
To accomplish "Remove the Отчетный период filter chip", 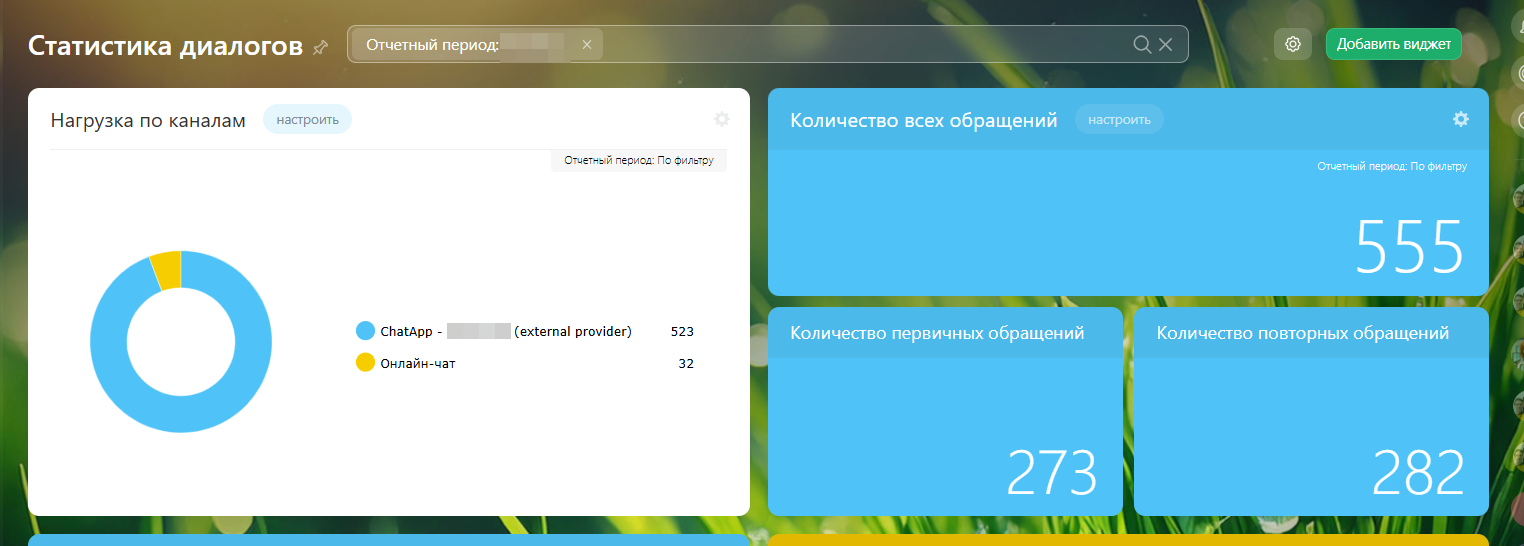I will tap(587, 44).
